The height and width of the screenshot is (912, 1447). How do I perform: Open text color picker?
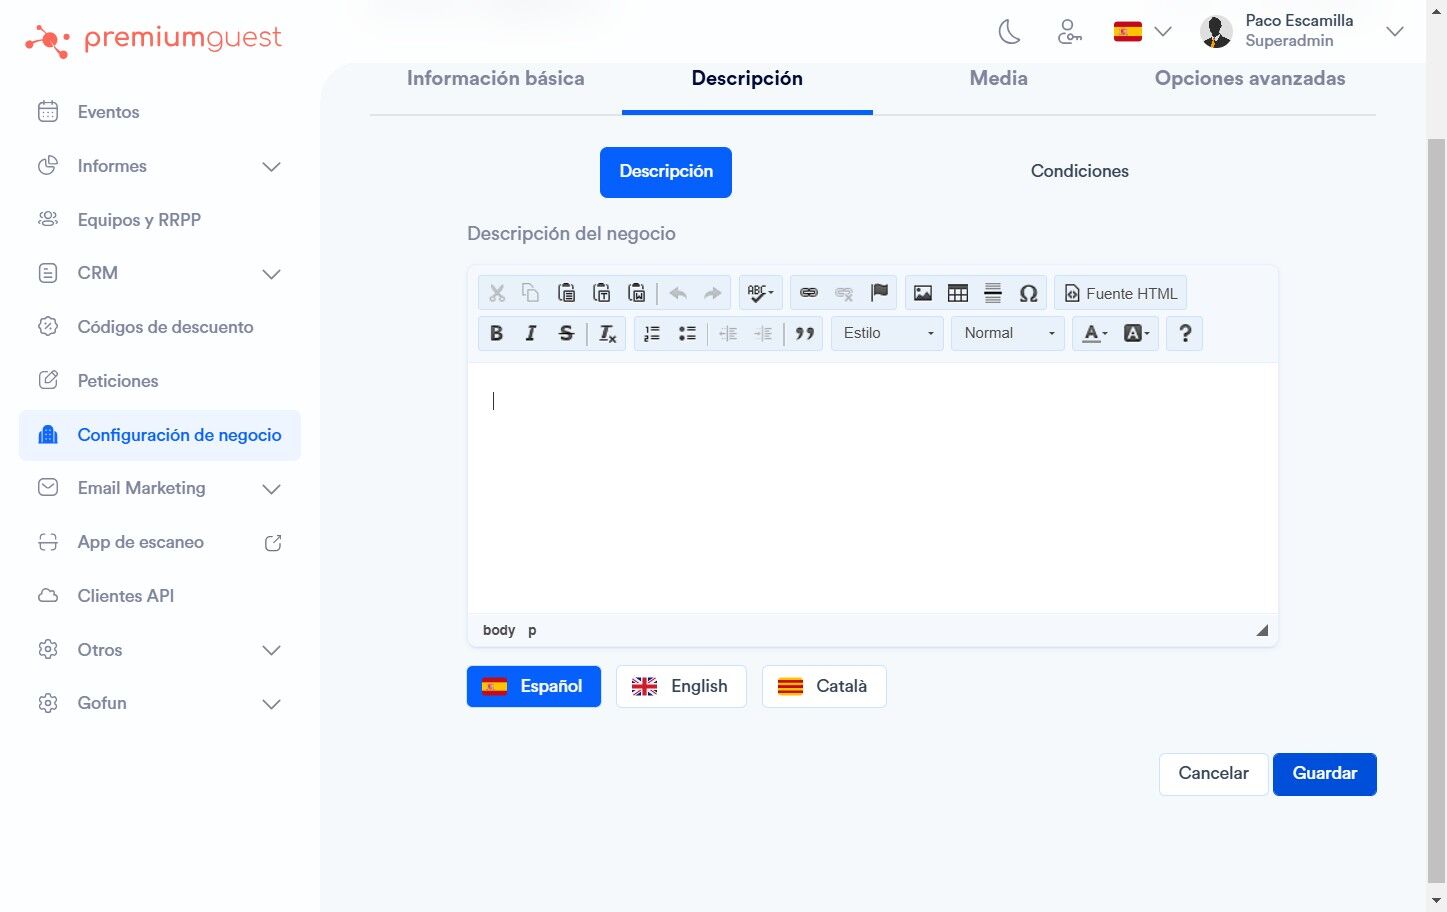(x=1095, y=334)
